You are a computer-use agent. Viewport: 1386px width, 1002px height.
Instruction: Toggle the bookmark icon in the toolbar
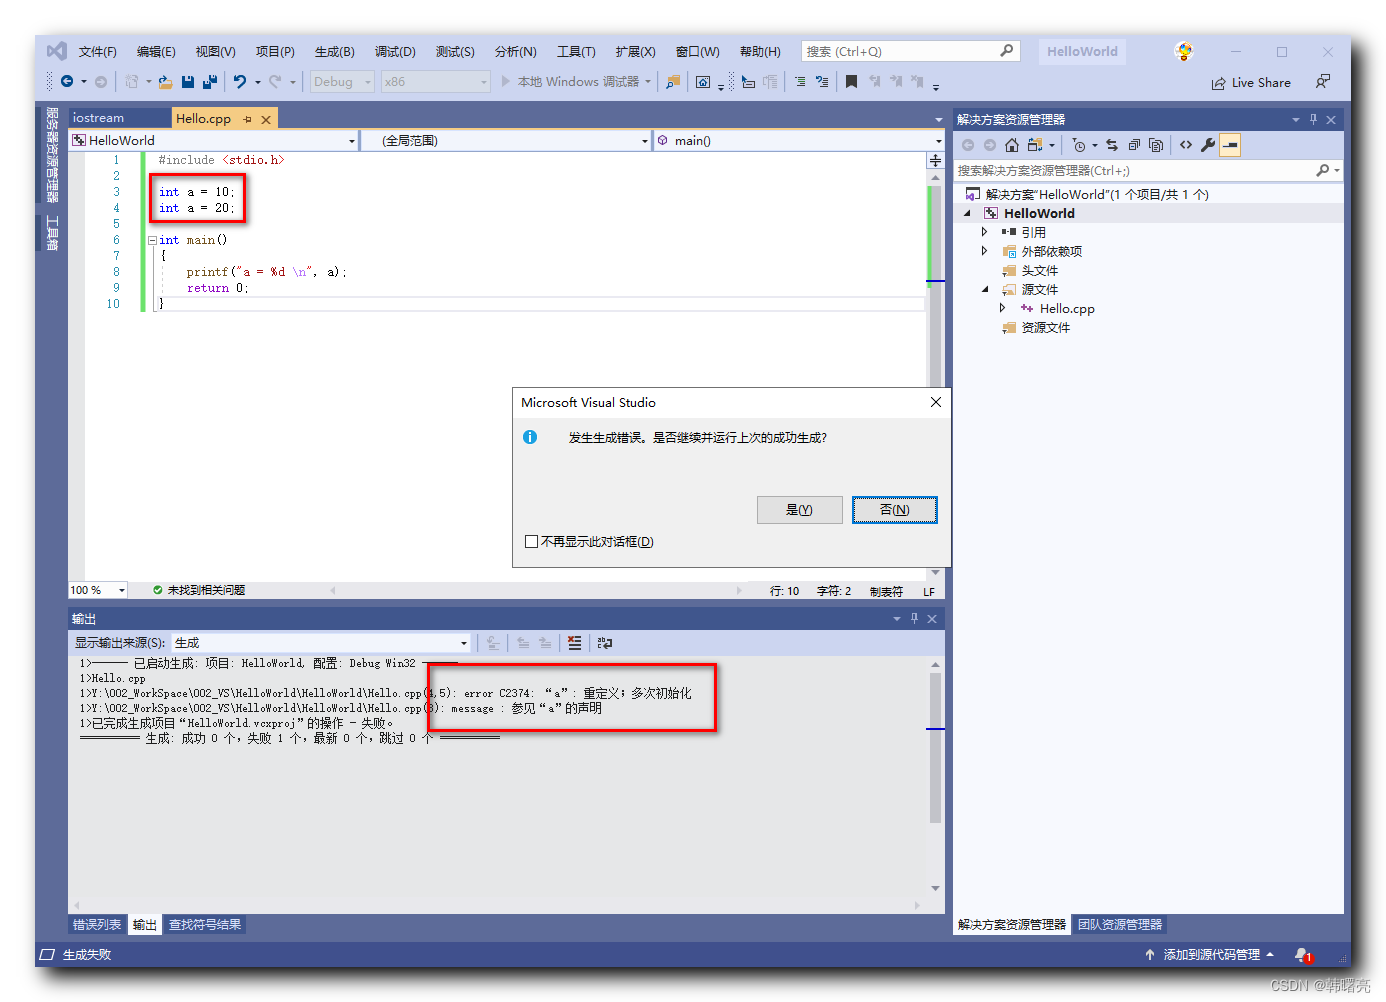[851, 82]
